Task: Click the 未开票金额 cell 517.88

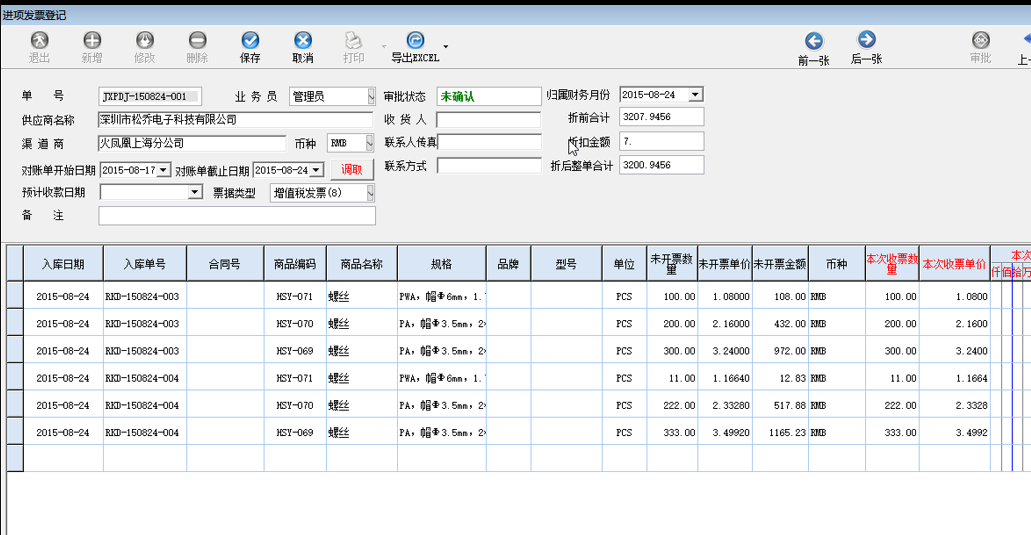Action: (x=780, y=406)
